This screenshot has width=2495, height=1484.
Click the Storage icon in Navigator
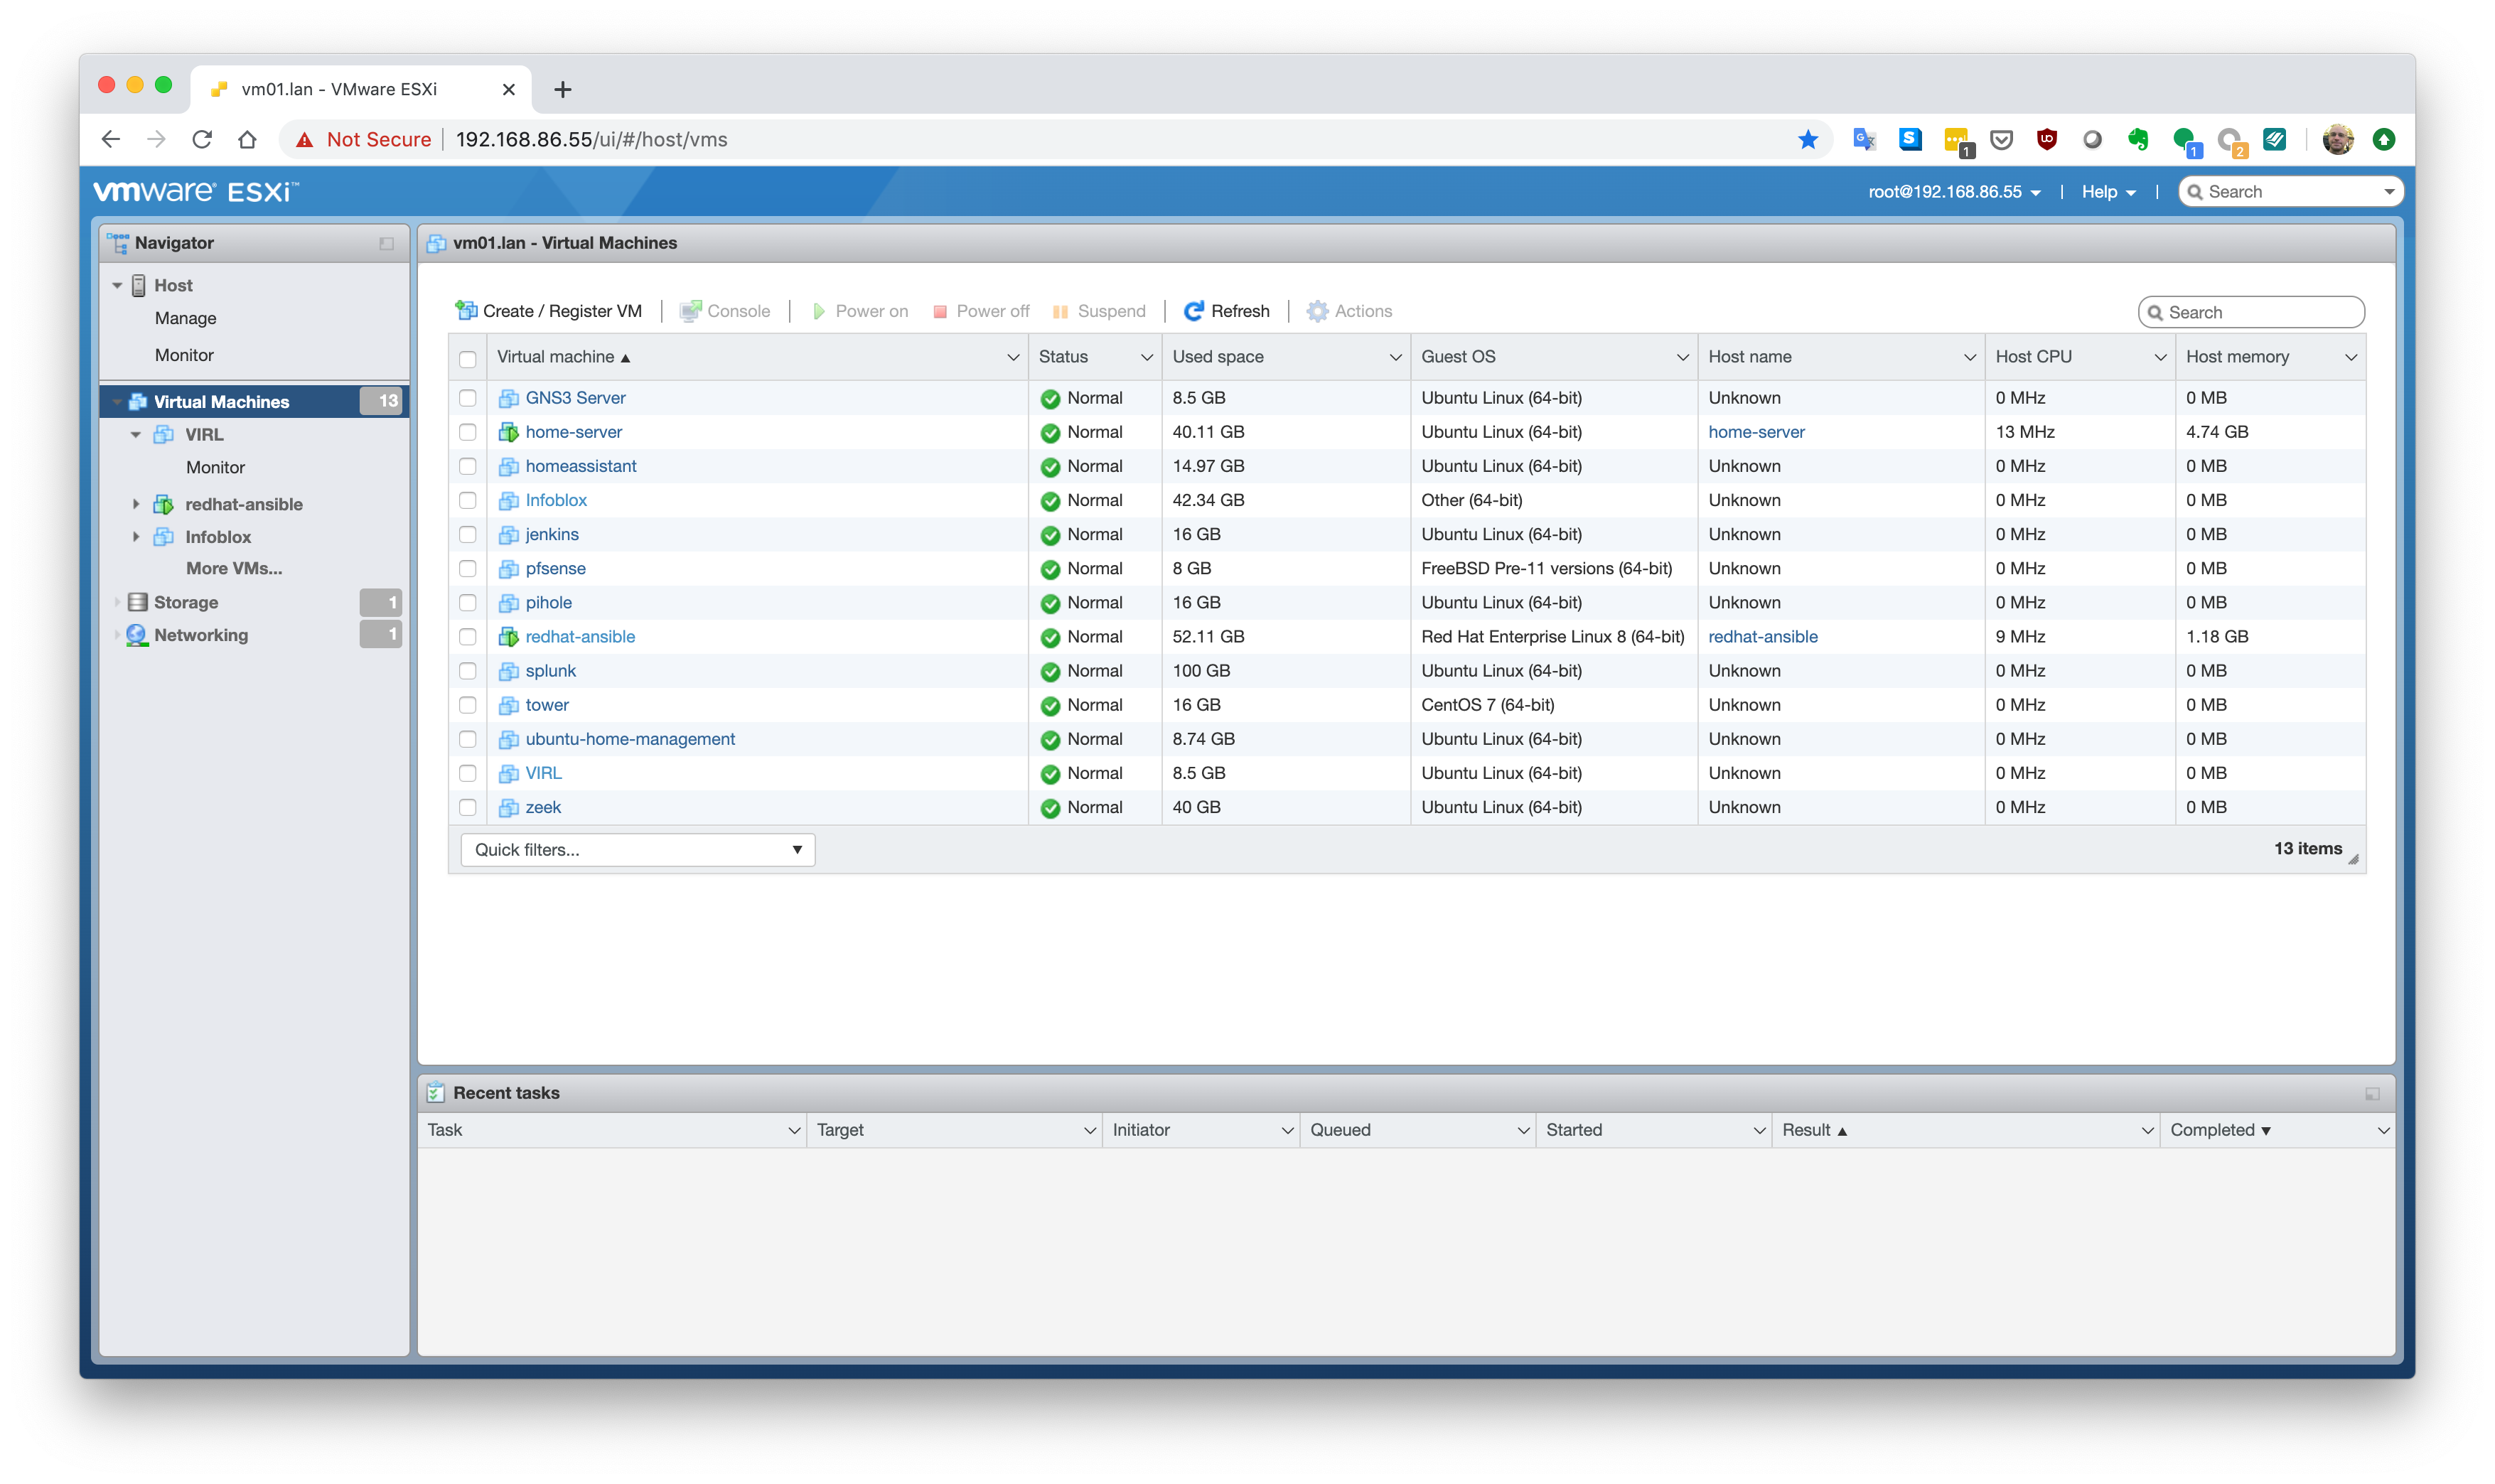(138, 602)
